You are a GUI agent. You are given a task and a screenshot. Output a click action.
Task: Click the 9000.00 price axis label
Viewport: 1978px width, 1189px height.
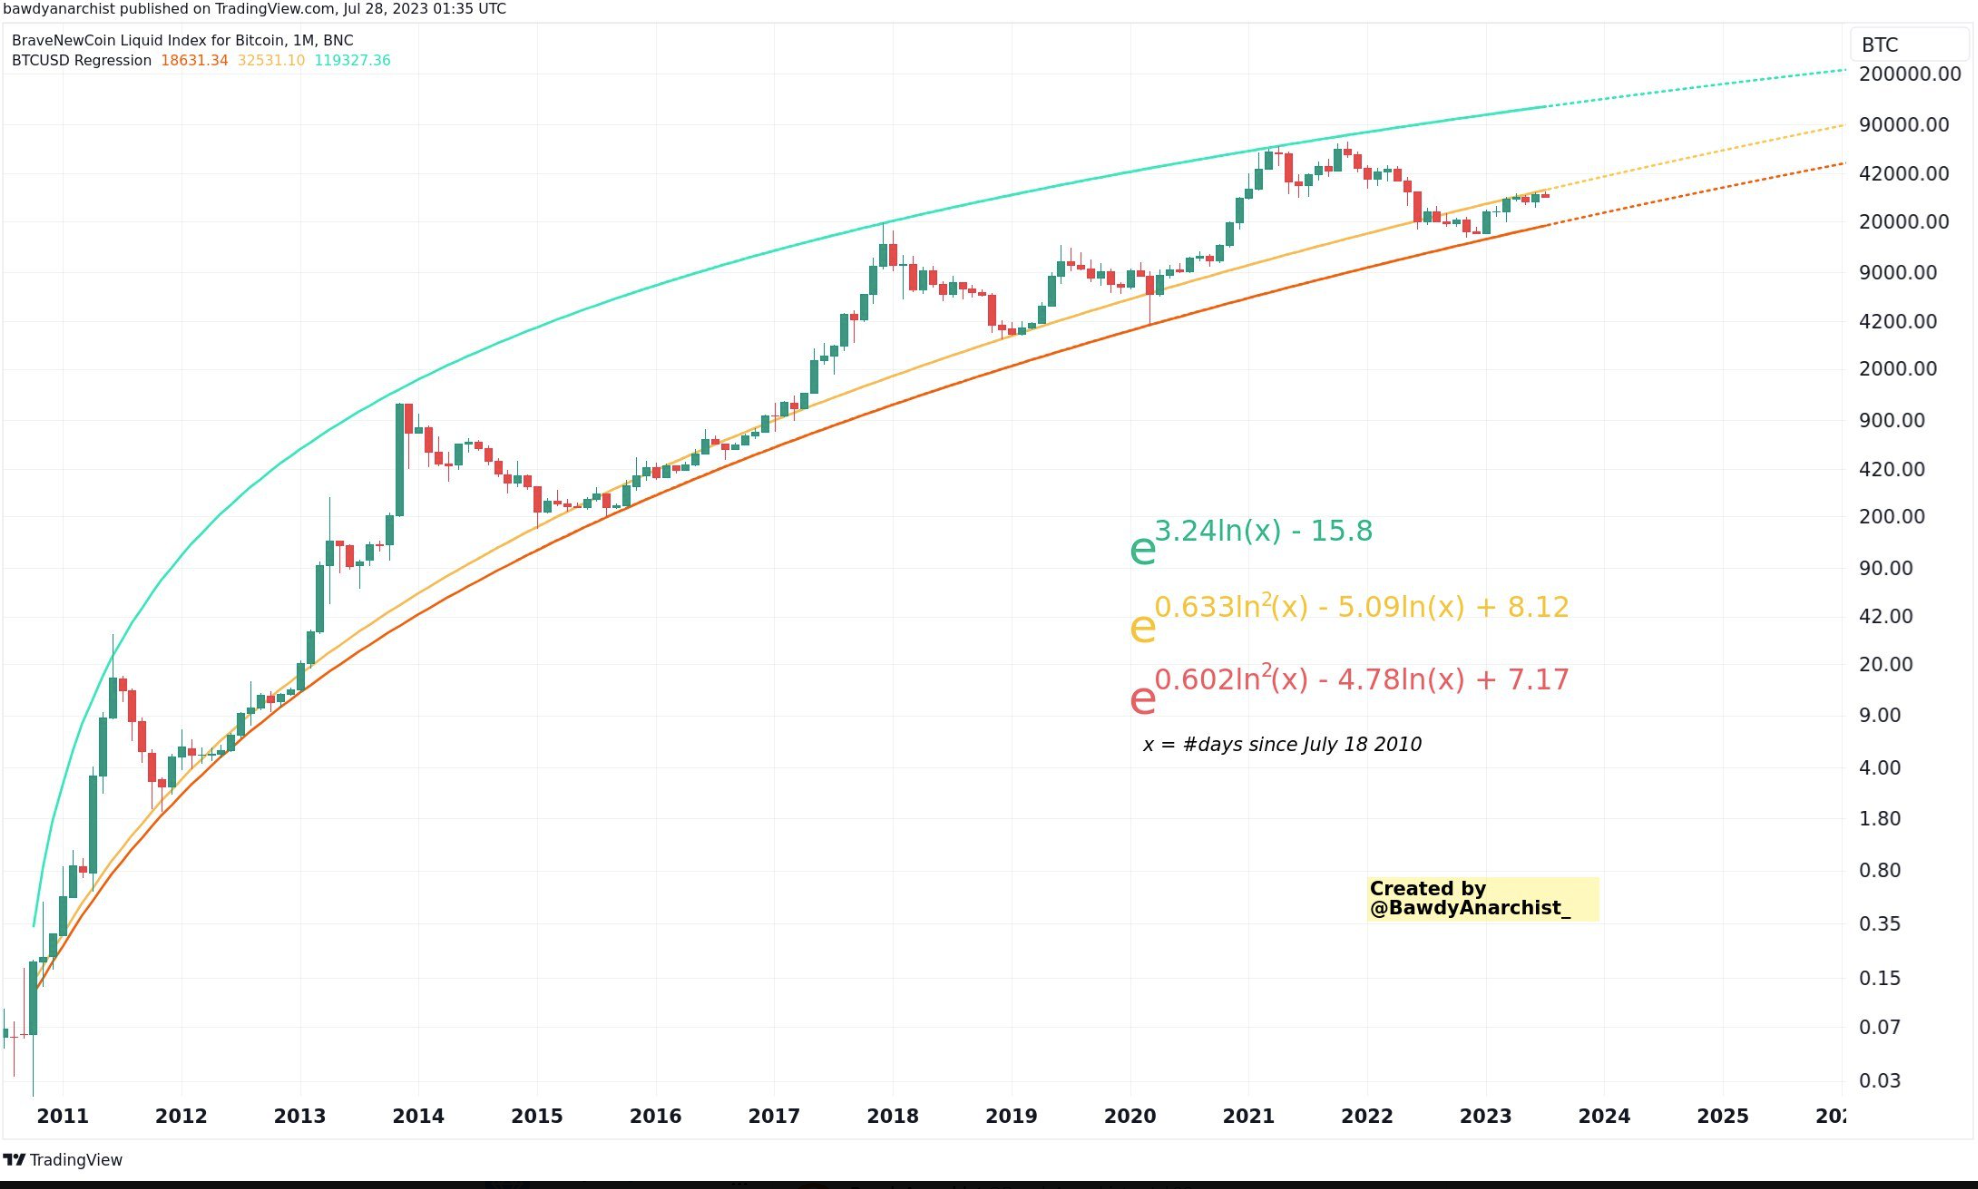(1897, 273)
